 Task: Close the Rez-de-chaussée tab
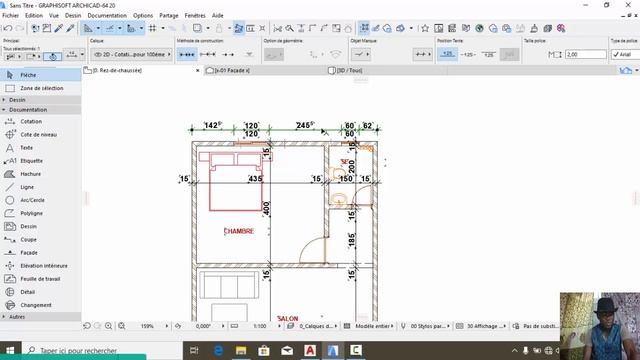click(198, 71)
